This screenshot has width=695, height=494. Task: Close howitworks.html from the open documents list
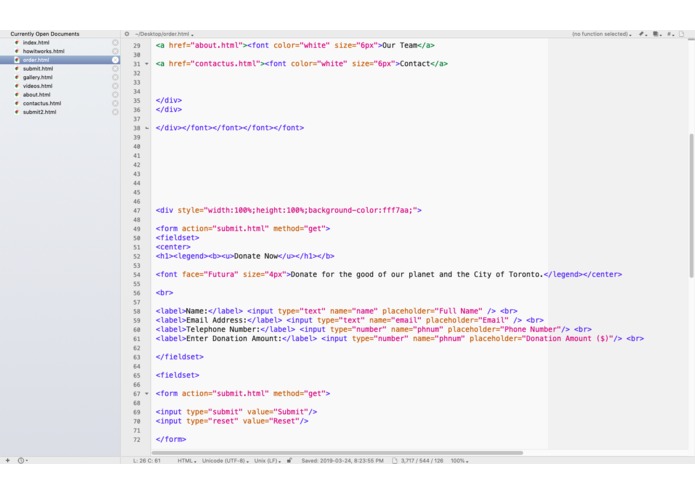coord(115,51)
